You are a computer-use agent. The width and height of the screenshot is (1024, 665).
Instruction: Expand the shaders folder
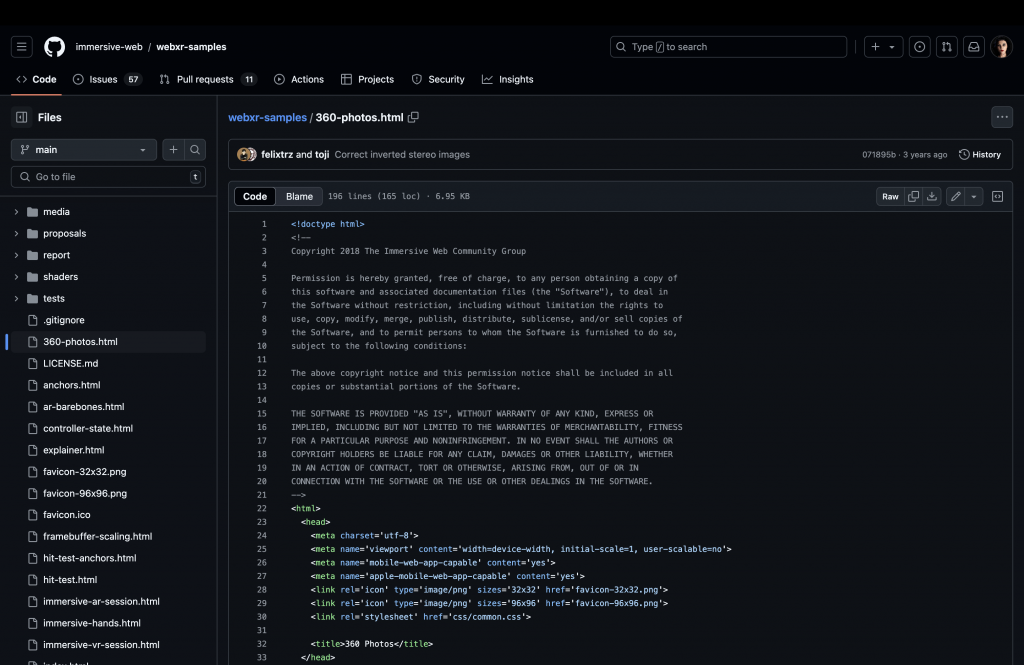[16, 277]
